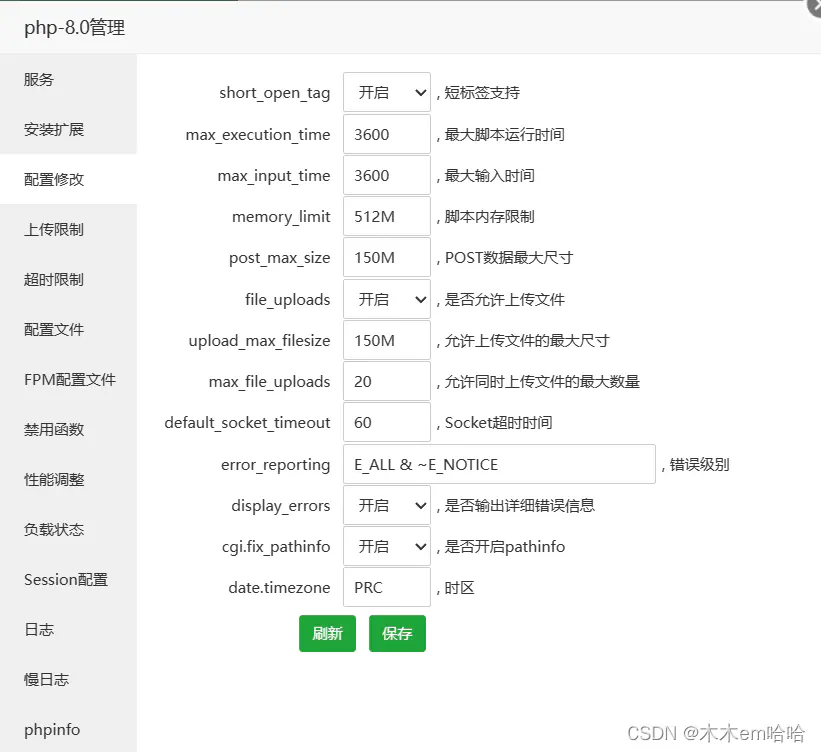Click the green 刷新 refresh button
This screenshot has width=821, height=752.
327,634
